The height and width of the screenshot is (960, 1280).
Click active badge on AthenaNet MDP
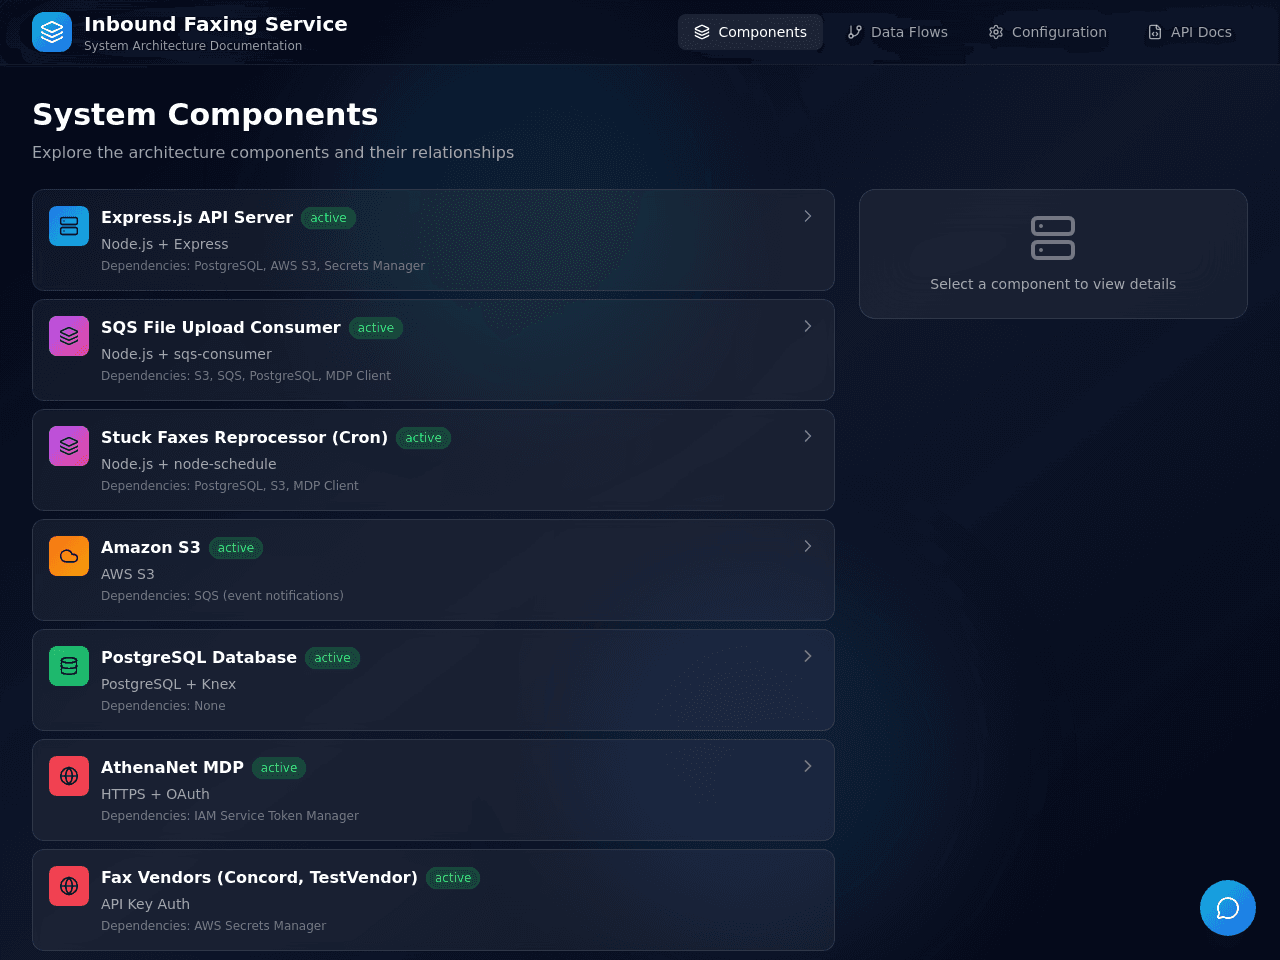coord(279,768)
